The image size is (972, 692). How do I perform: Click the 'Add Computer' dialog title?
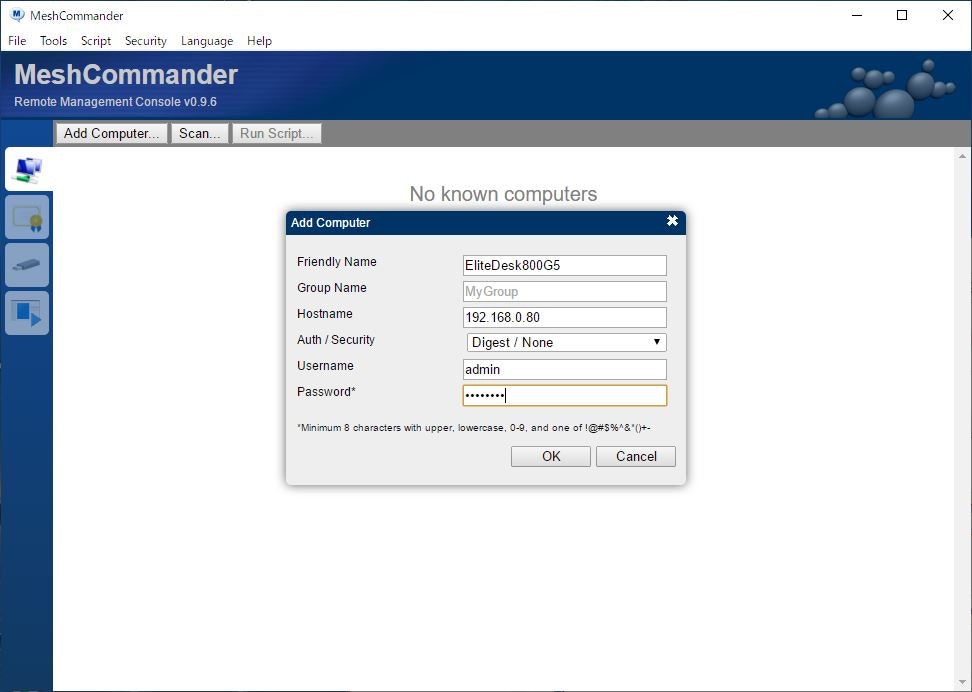(330, 223)
